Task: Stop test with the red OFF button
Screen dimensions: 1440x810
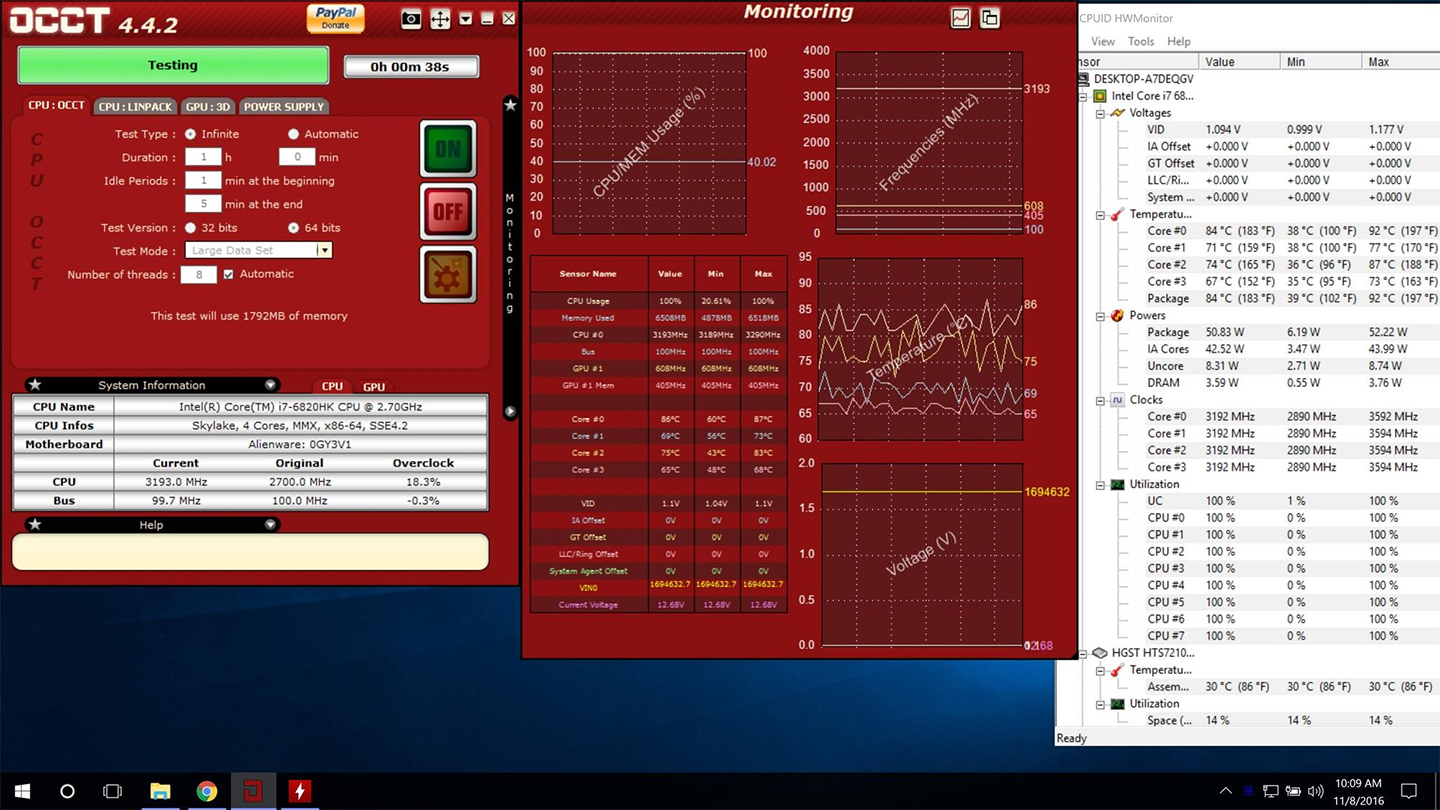Action: pyautogui.click(x=448, y=211)
